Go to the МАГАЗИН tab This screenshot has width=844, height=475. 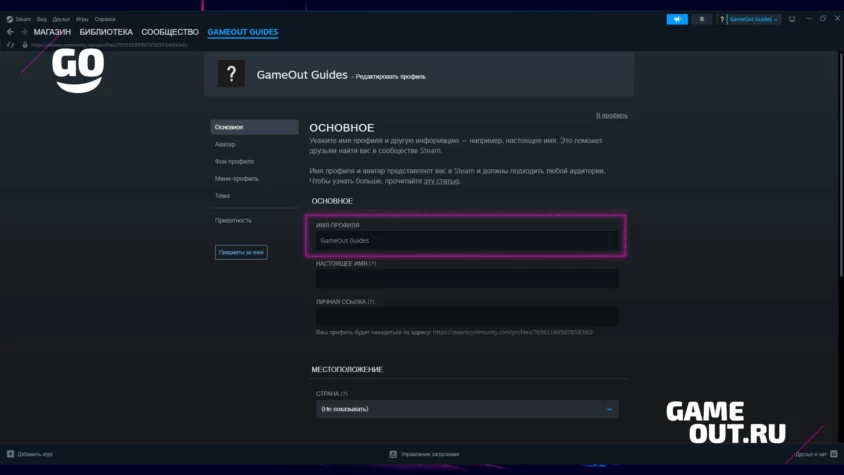click(52, 32)
